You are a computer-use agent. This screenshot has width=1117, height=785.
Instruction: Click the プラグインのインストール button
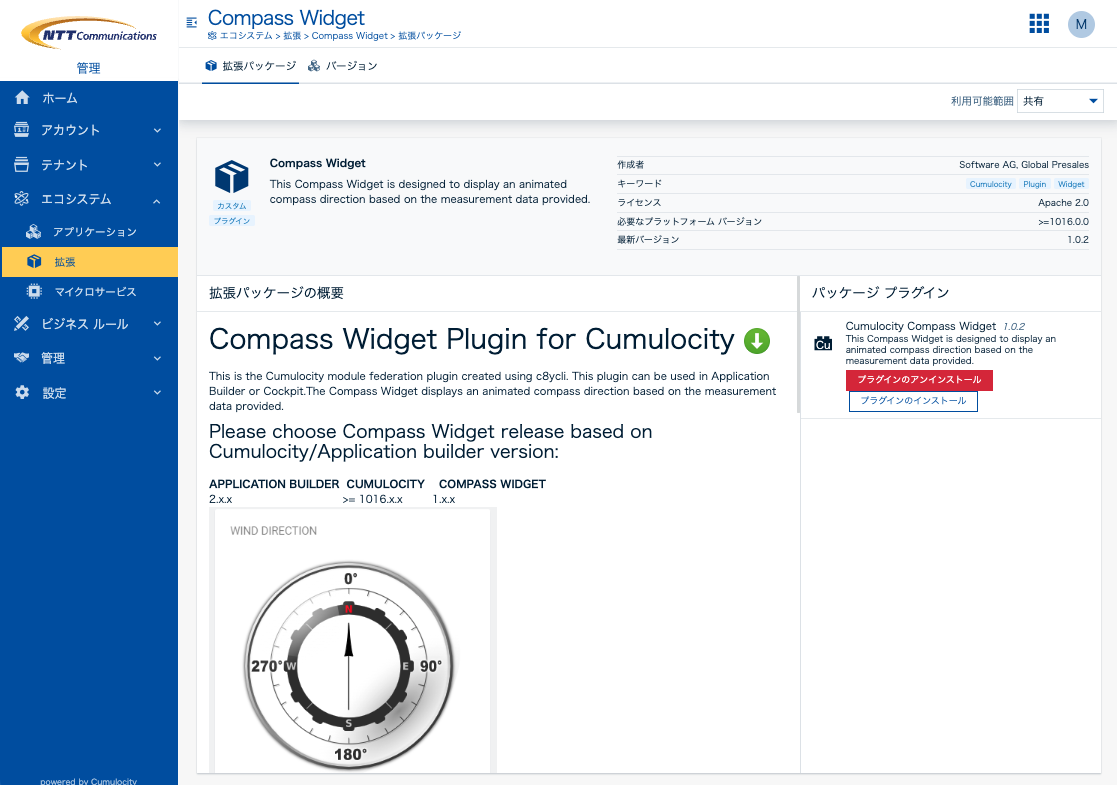coord(913,401)
